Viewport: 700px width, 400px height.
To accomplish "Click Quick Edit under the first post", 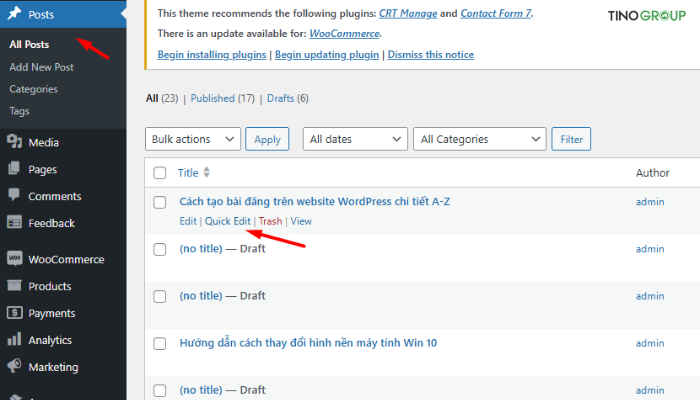I will click(x=228, y=221).
